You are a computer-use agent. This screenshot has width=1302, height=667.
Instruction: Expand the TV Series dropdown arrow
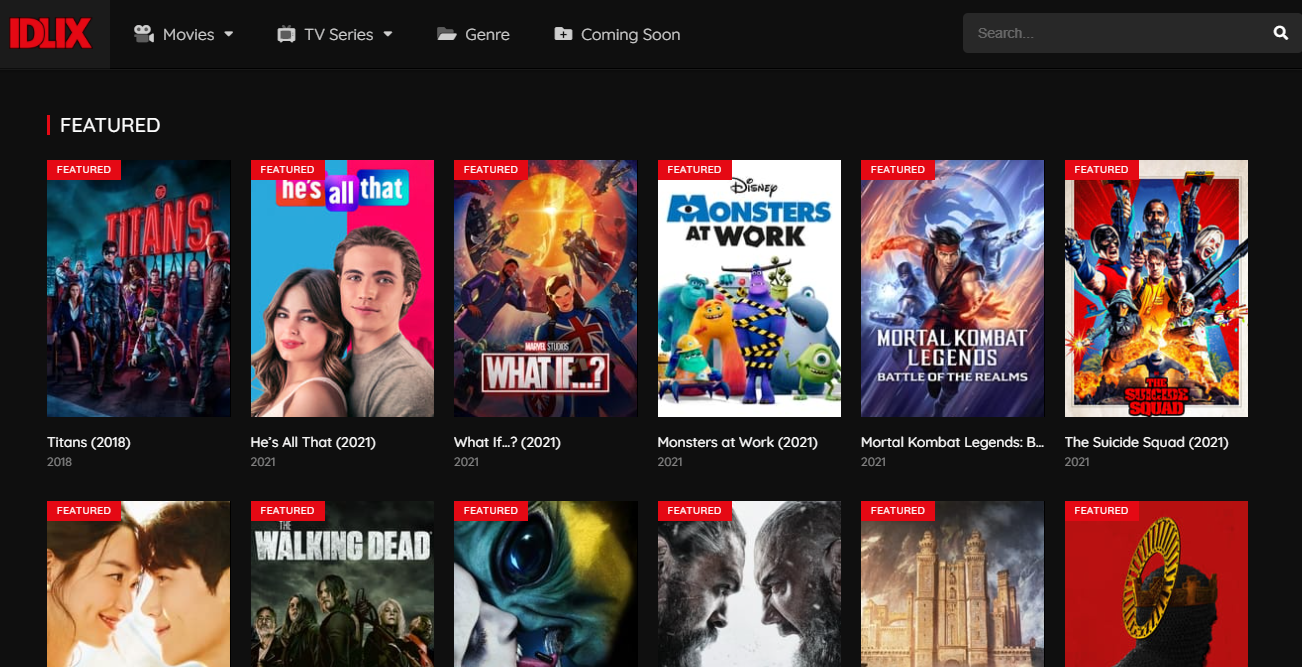(388, 34)
